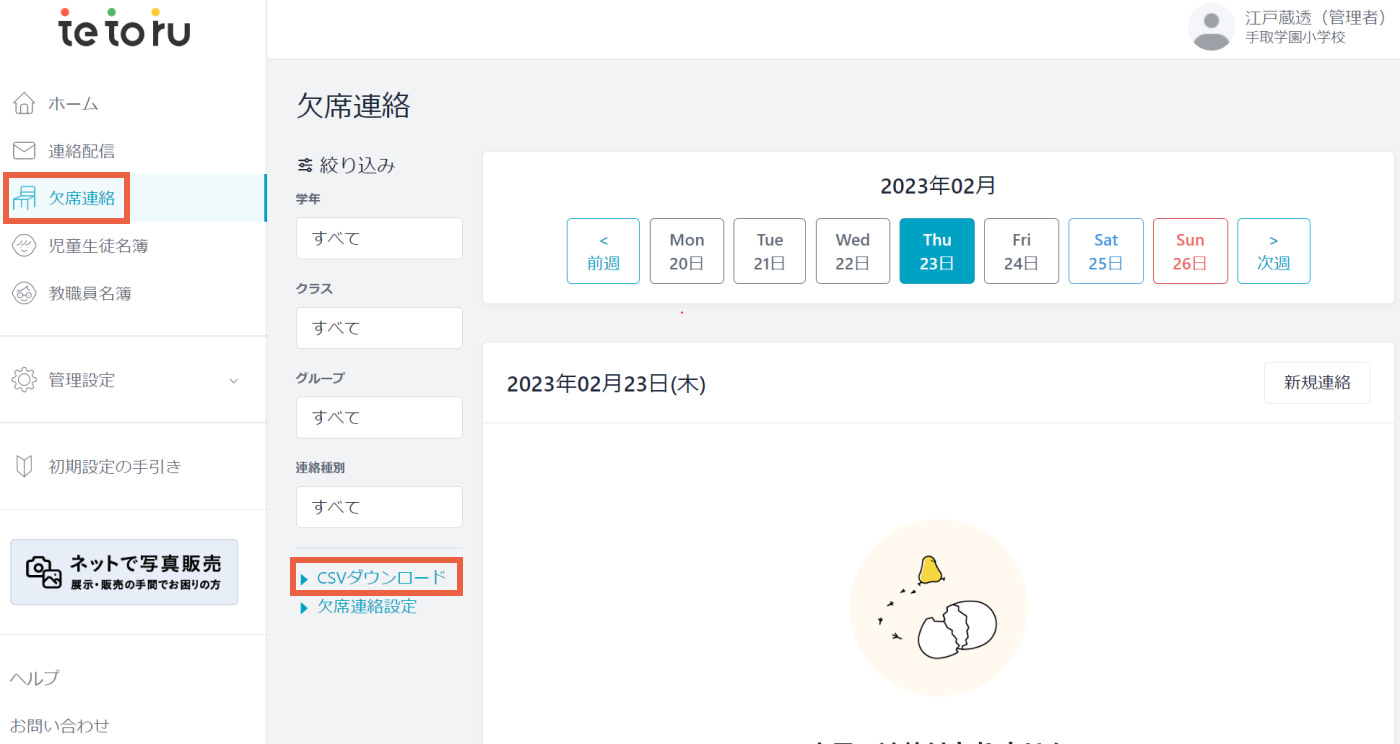Viewport: 1400px width, 744px height.
Task: Click the ネットで写真販売 banner
Action: click(x=124, y=572)
